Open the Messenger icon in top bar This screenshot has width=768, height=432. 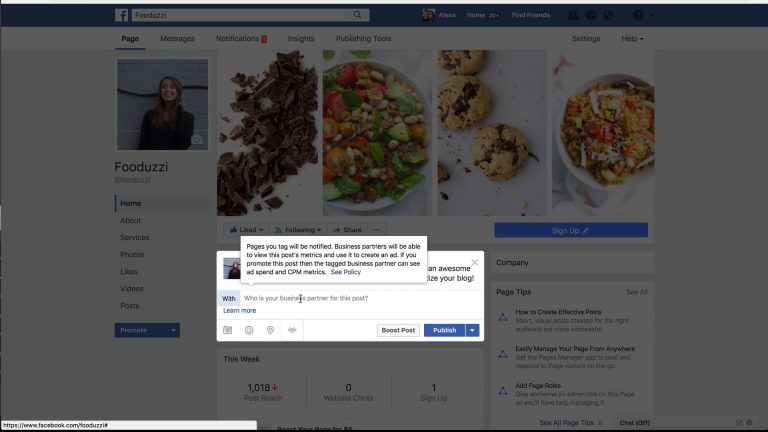(x=591, y=15)
